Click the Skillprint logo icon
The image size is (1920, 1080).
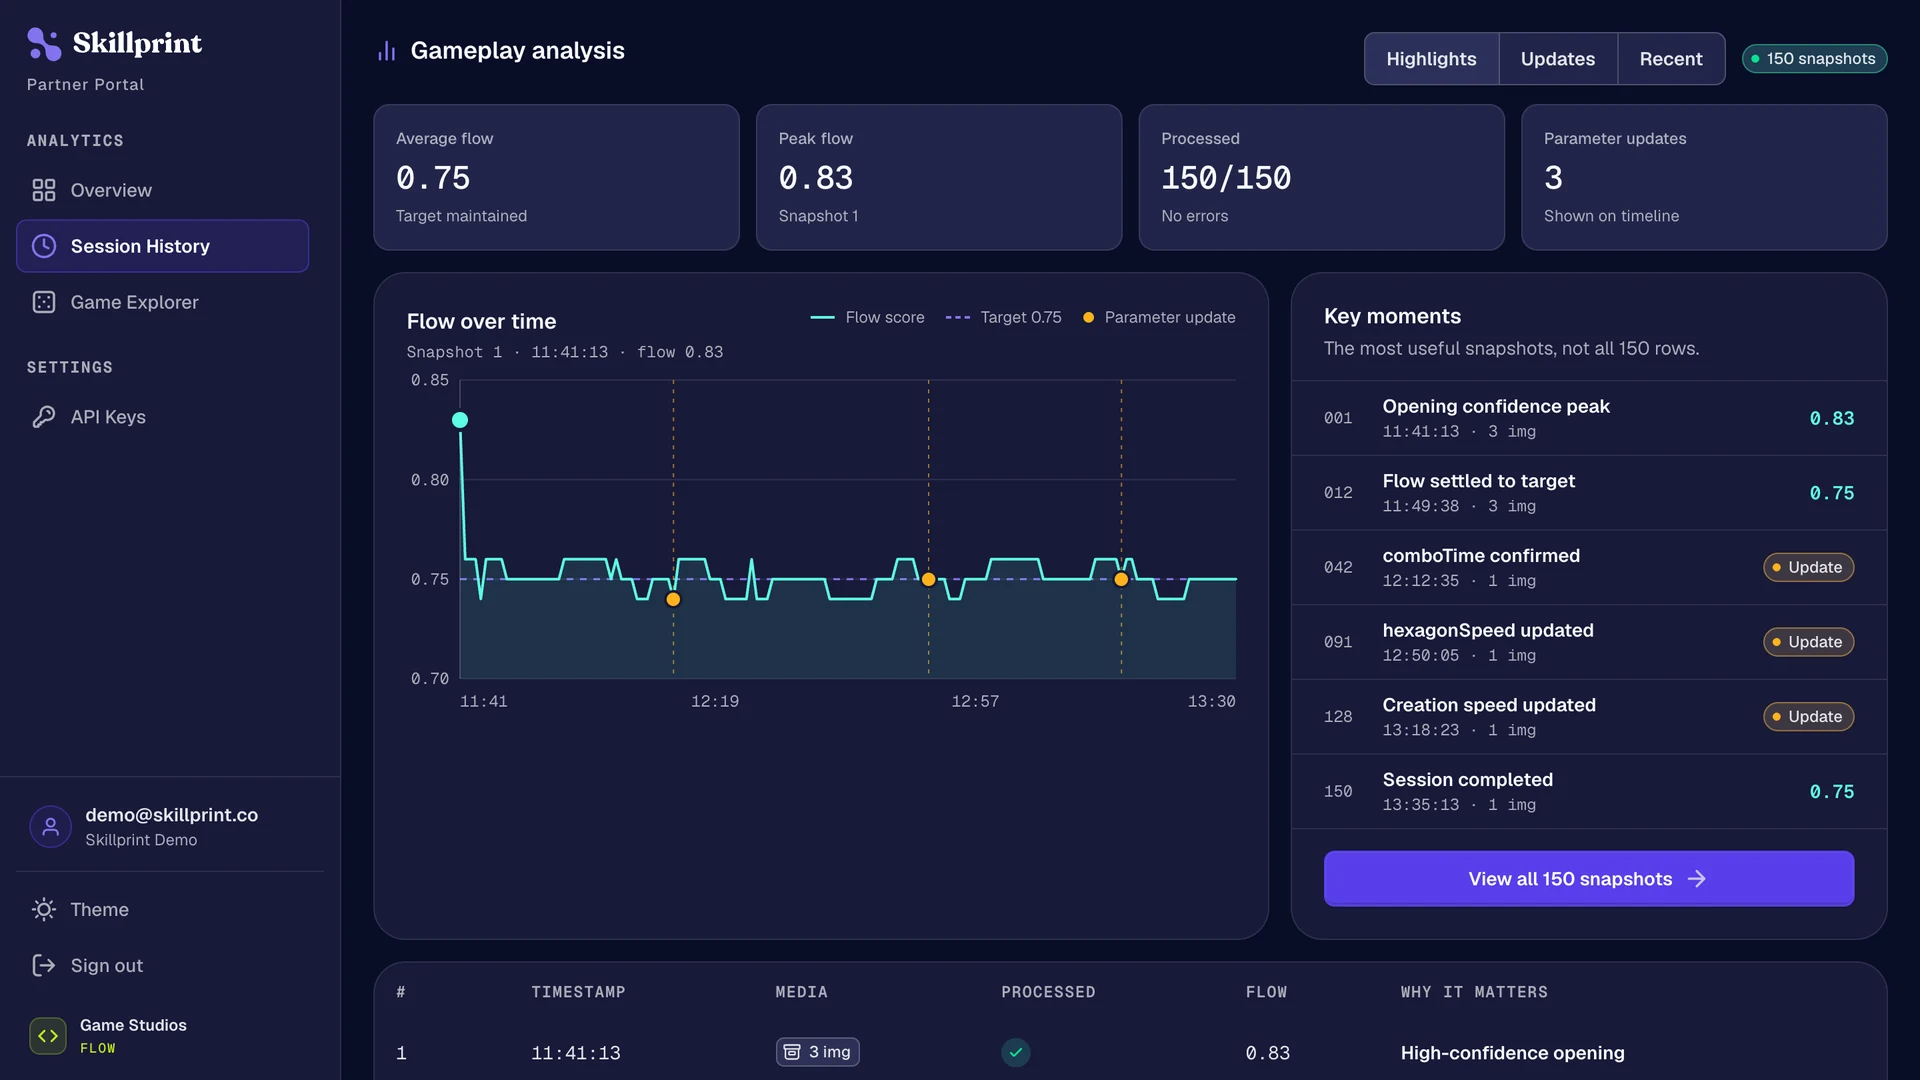tap(44, 44)
